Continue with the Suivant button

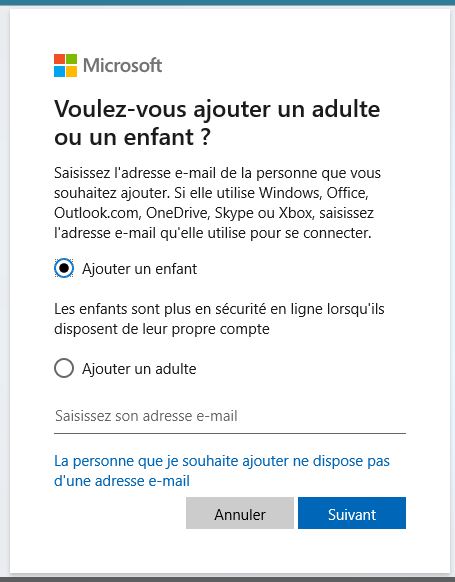coord(352,513)
